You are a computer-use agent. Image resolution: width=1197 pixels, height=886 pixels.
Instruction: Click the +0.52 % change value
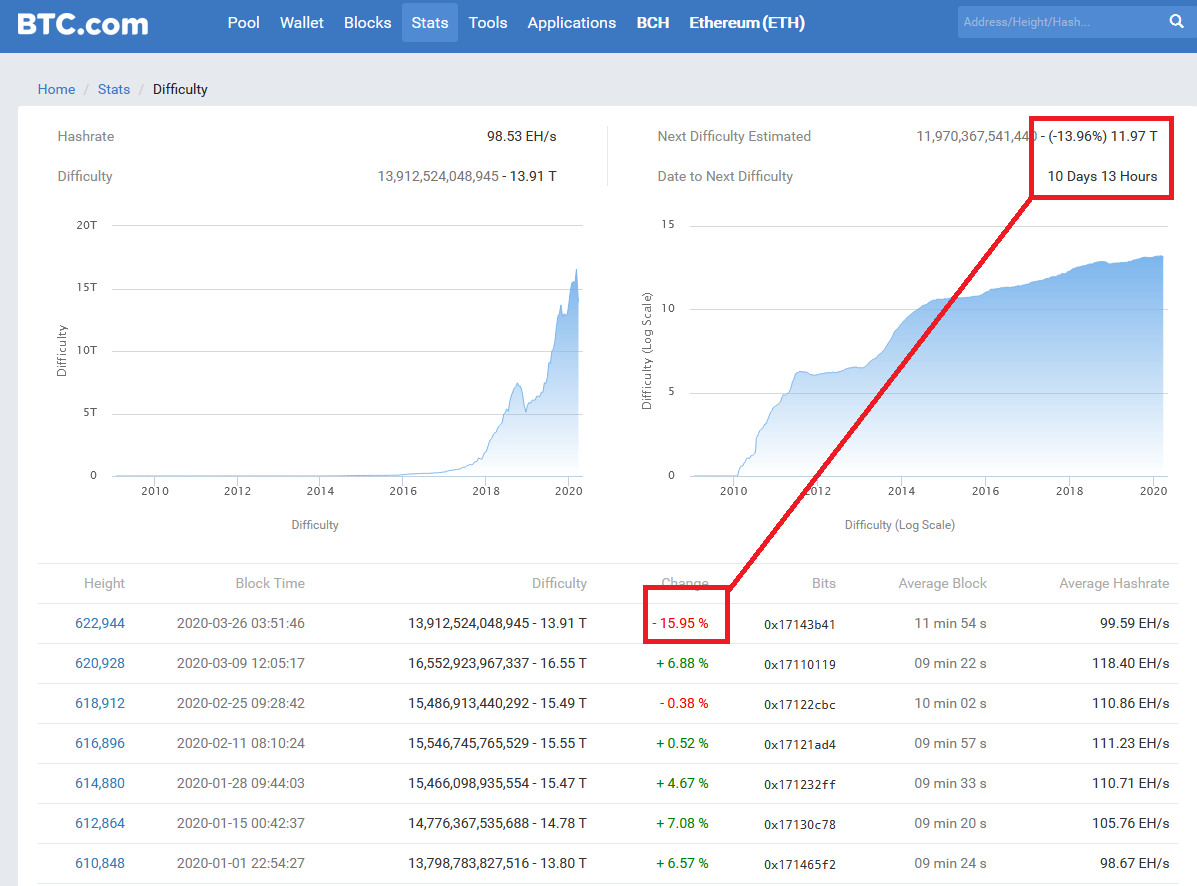pos(682,743)
